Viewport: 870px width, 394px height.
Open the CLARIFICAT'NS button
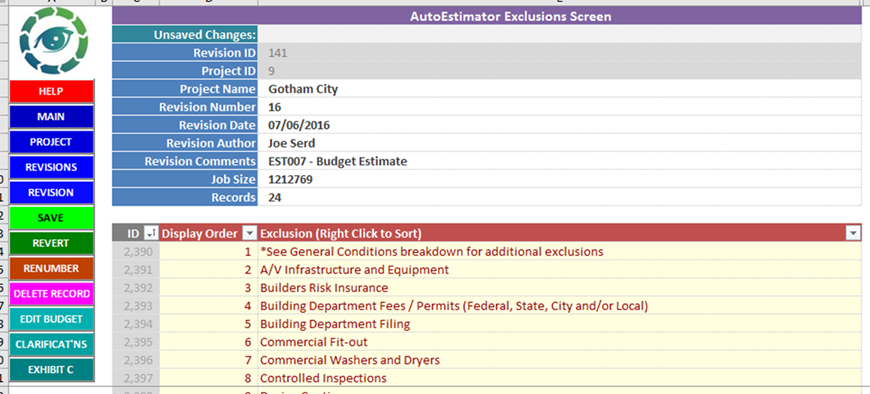click(51, 345)
